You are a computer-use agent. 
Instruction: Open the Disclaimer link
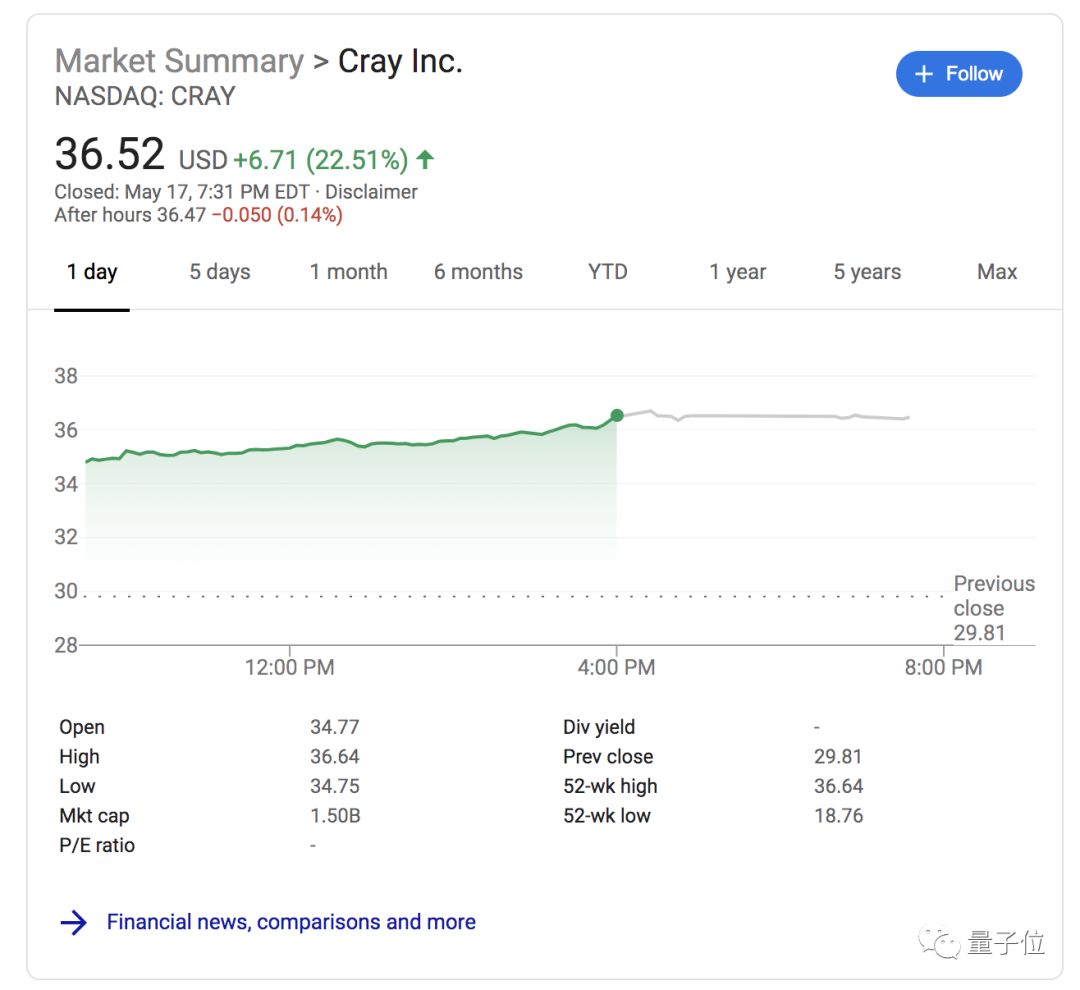pos(372,192)
